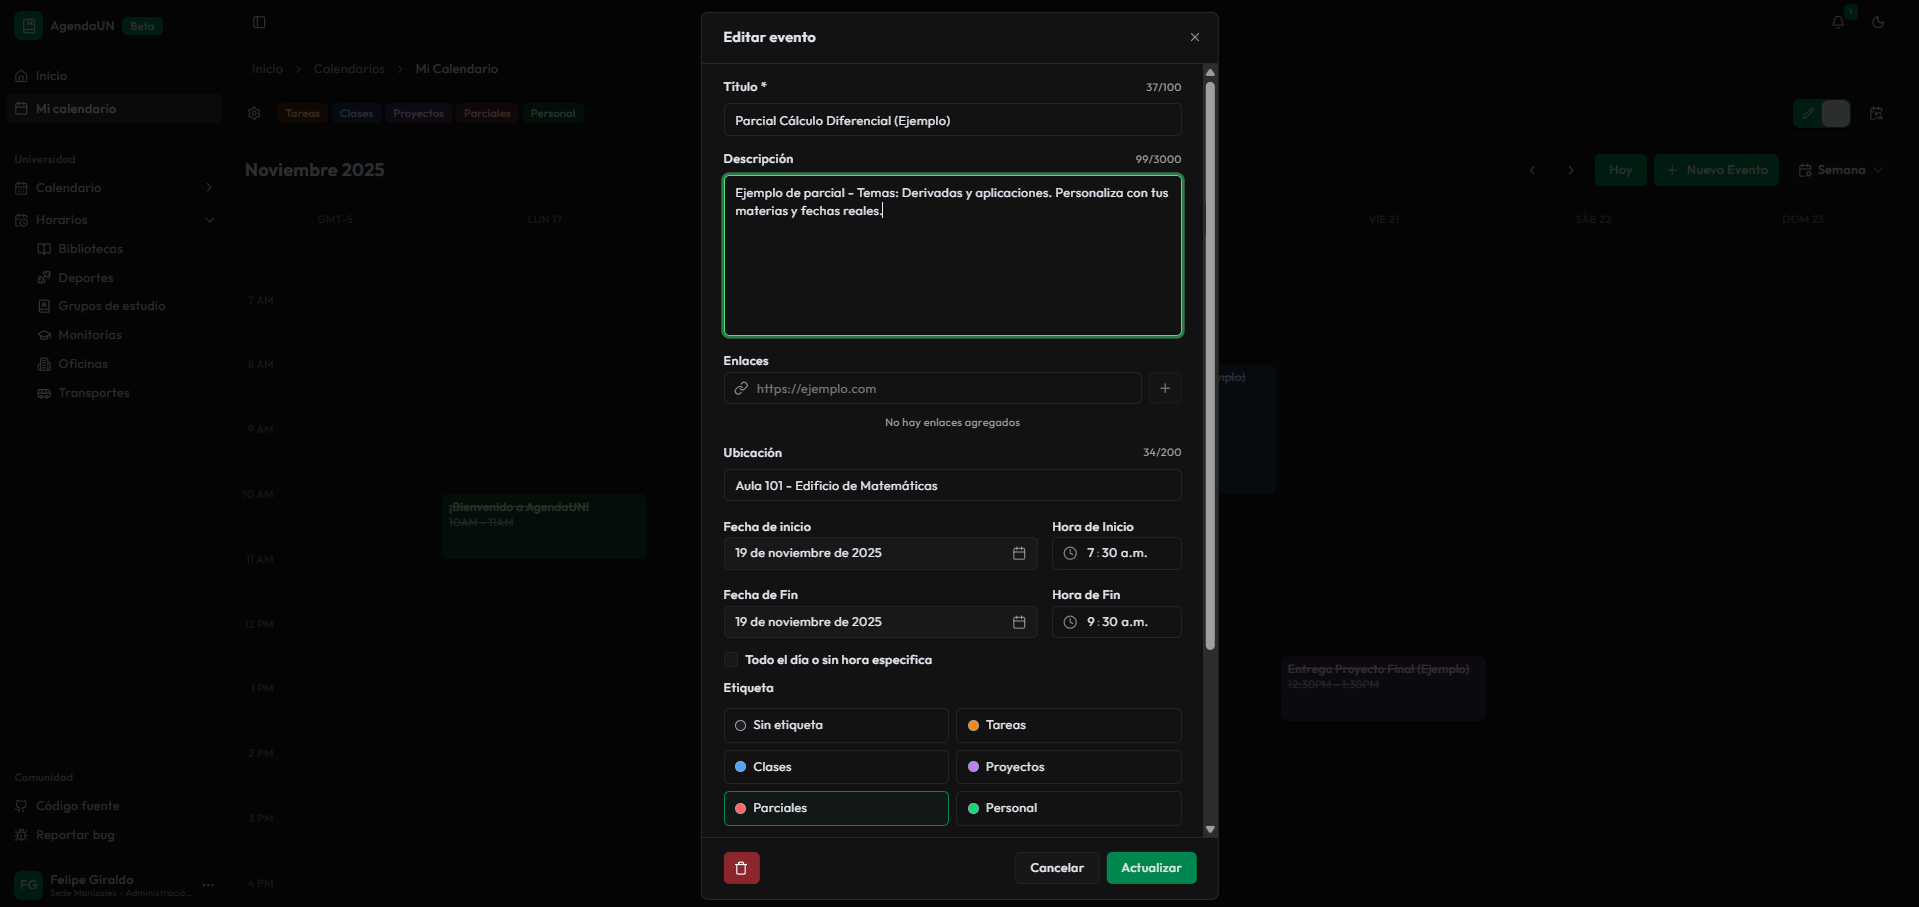Open ¡Bienvenido a AgendaUN! calendar event
Image resolution: width=1919 pixels, height=907 pixels.
click(544, 525)
